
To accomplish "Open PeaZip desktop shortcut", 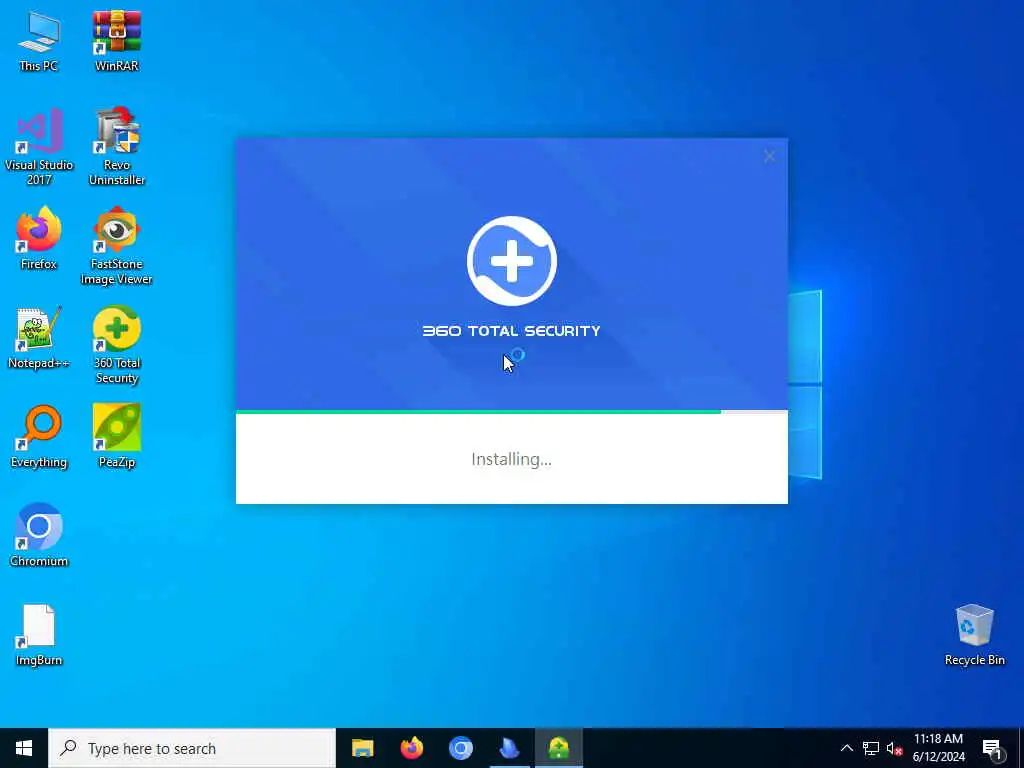I will coord(117,437).
